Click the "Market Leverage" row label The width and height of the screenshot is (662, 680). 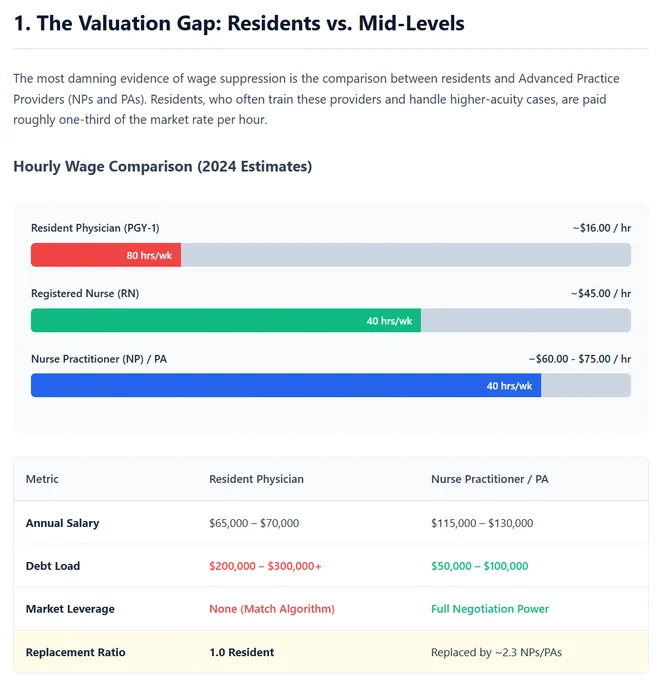[x=70, y=609]
